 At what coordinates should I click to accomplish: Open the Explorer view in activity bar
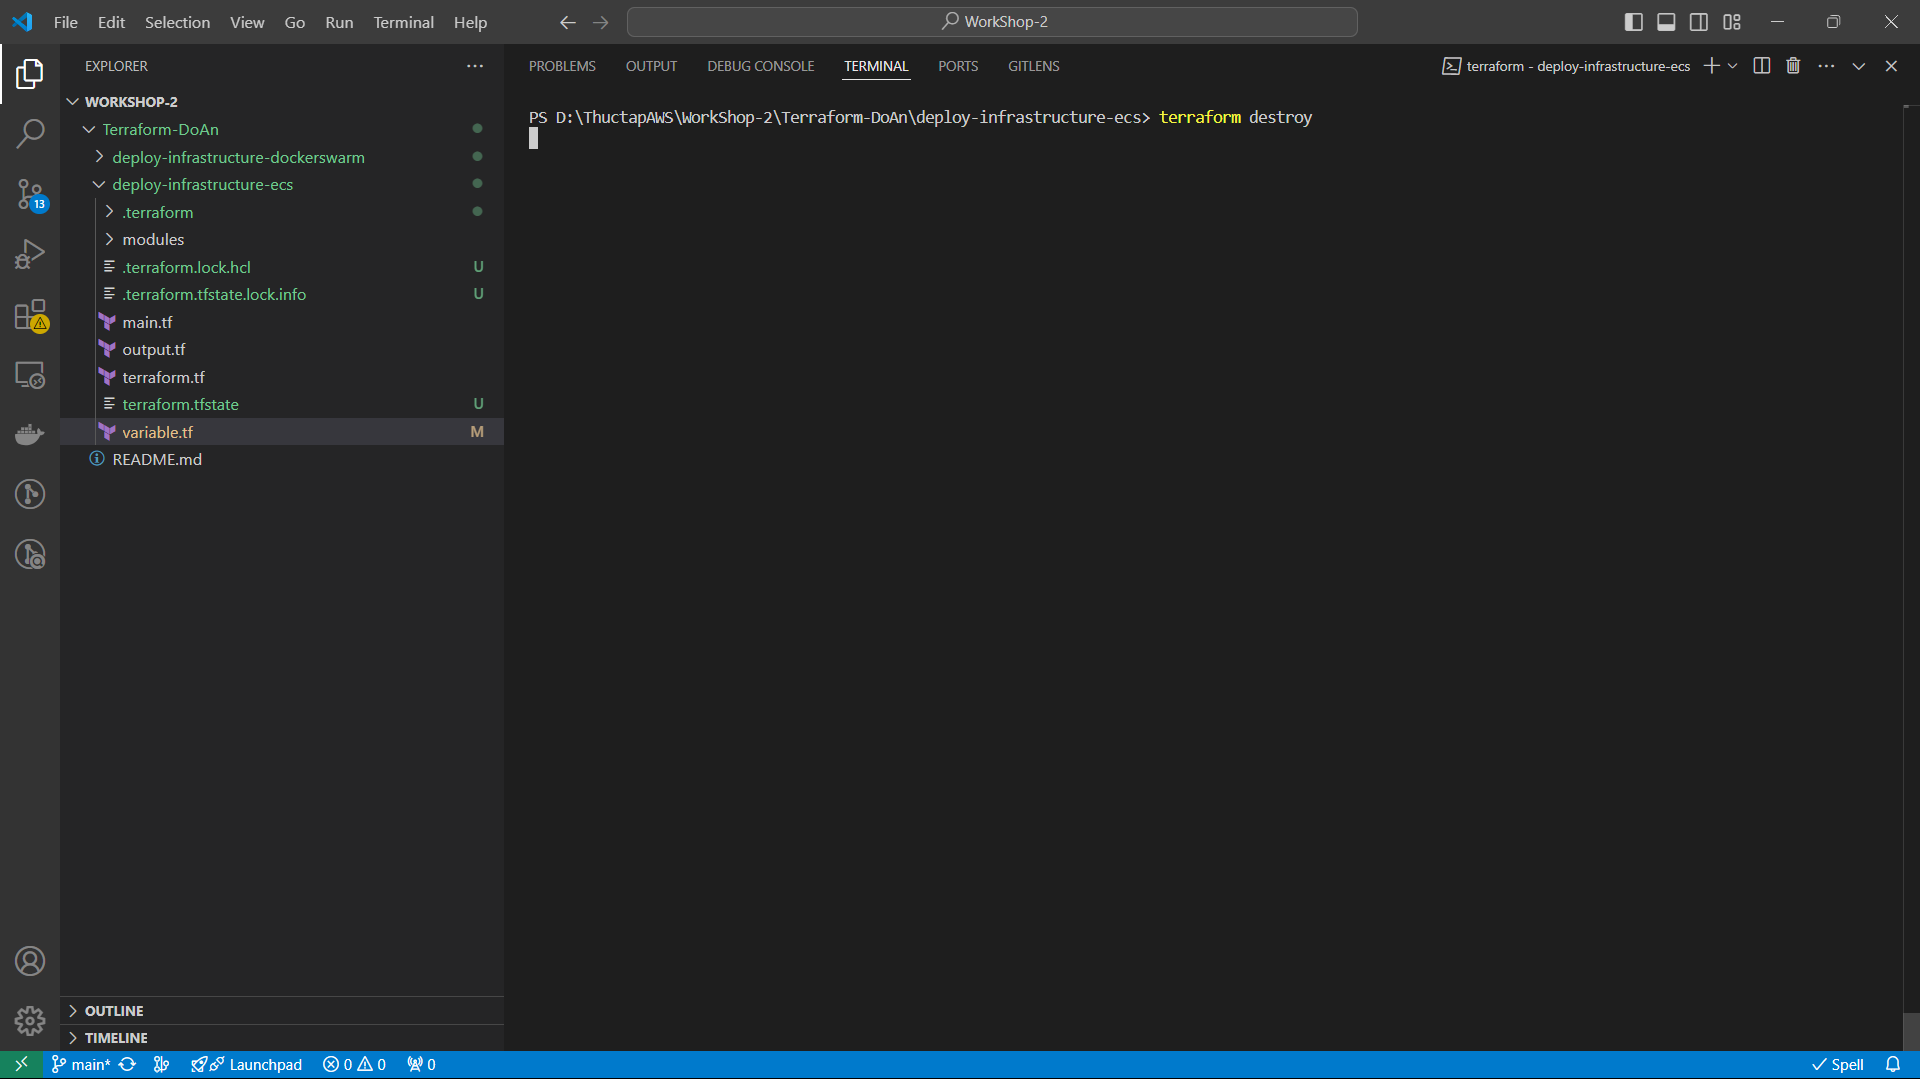point(30,73)
